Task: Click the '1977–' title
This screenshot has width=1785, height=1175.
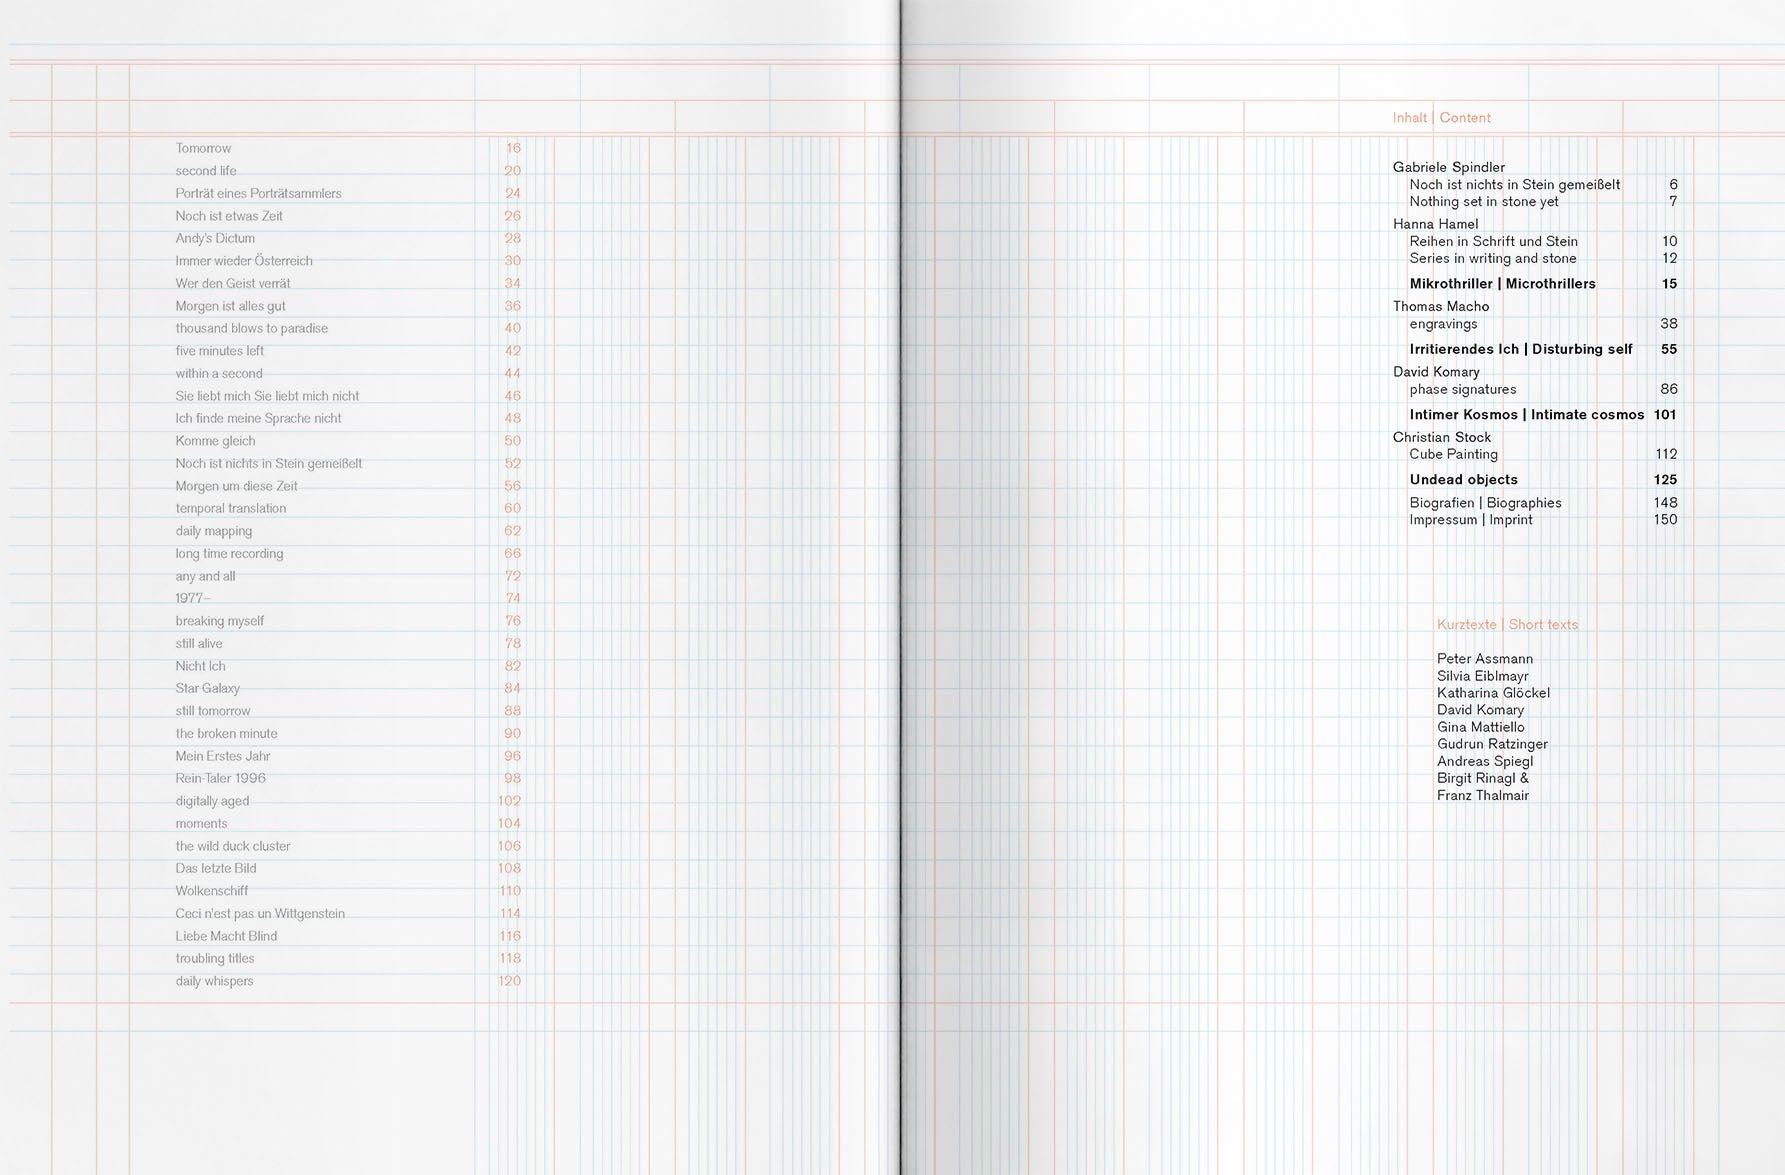Action: click(193, 598)
